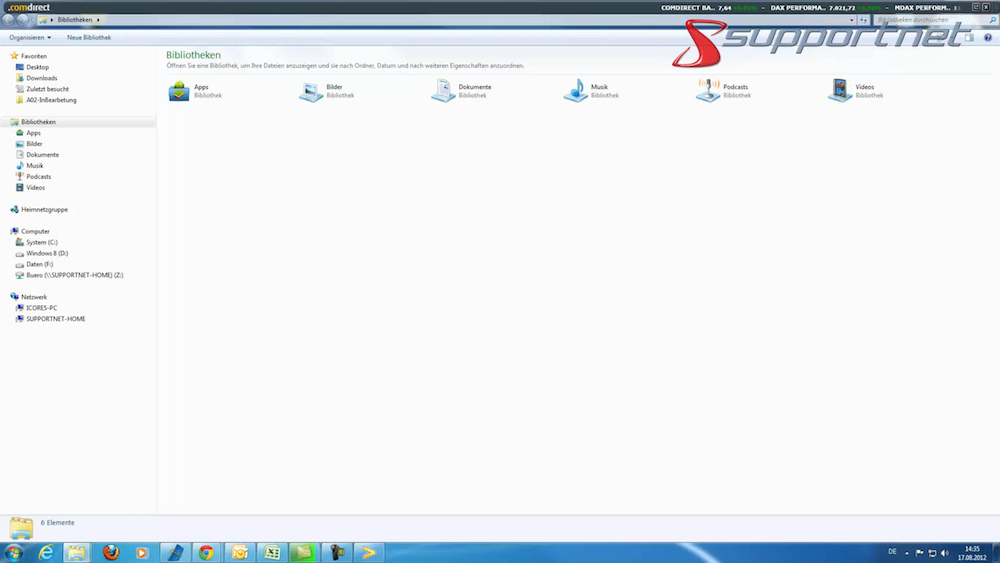Screen dimensions: 1000x563
Task: Click the Back navigation button
Action: (x=9, y=20)
